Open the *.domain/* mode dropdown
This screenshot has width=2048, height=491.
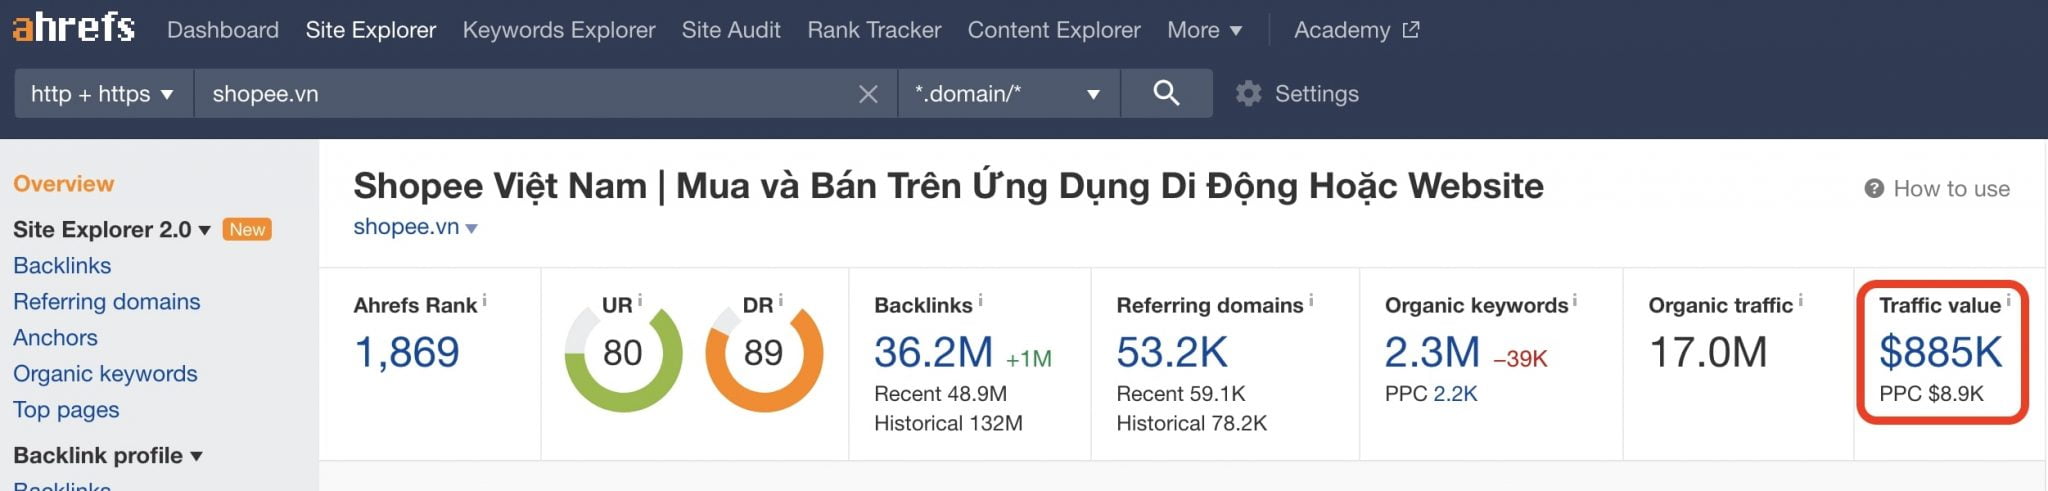(x=1007, y=94)
